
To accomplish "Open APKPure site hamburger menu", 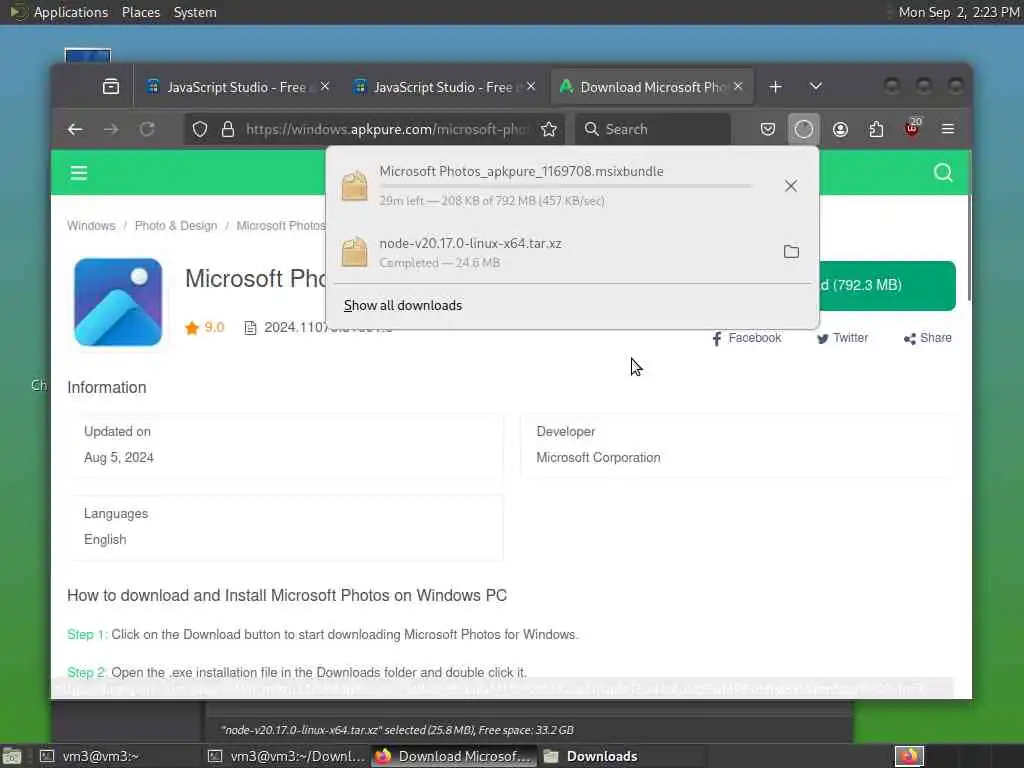I will pyautogui.click(x=79, y=173).
